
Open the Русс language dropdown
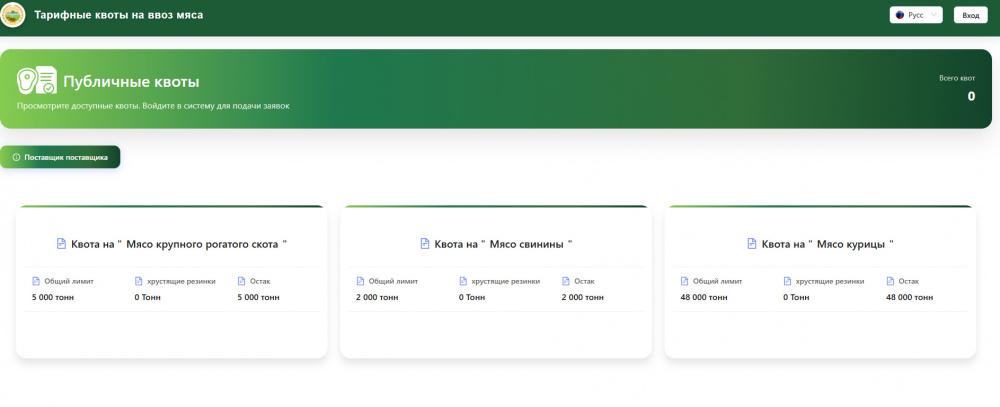click(x=916, y=15)
